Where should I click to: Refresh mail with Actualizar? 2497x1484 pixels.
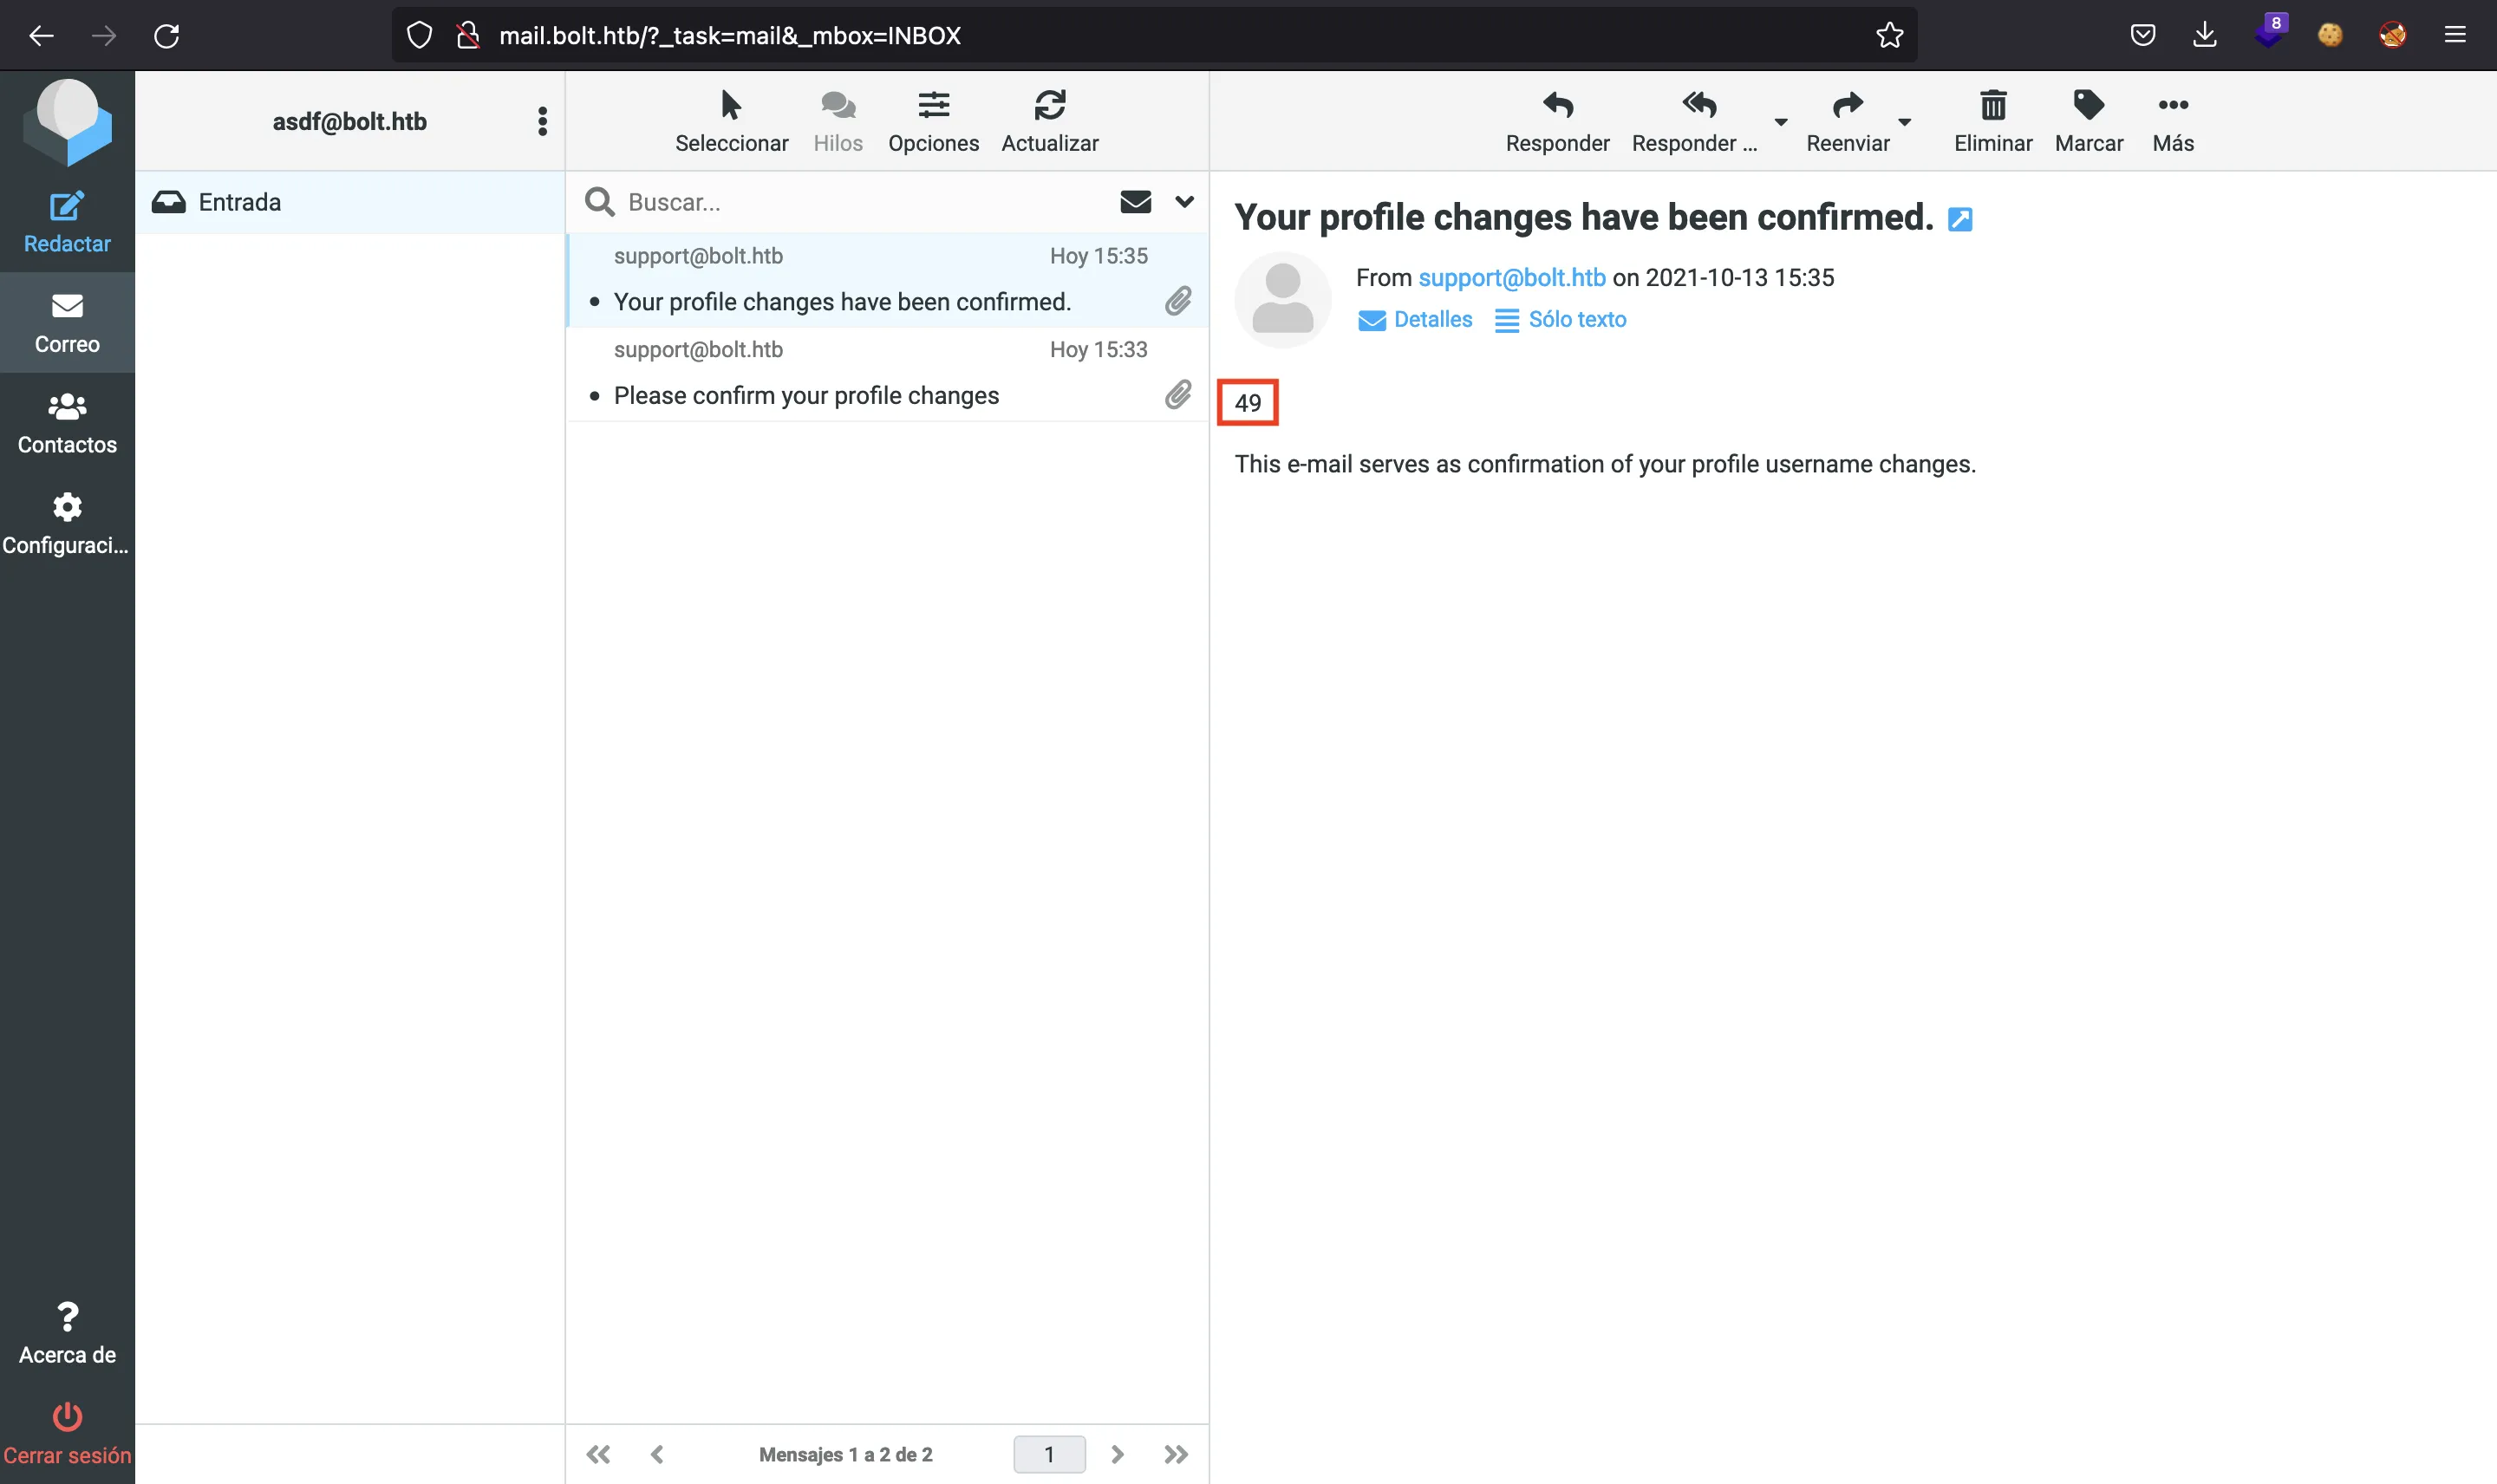1049,122
